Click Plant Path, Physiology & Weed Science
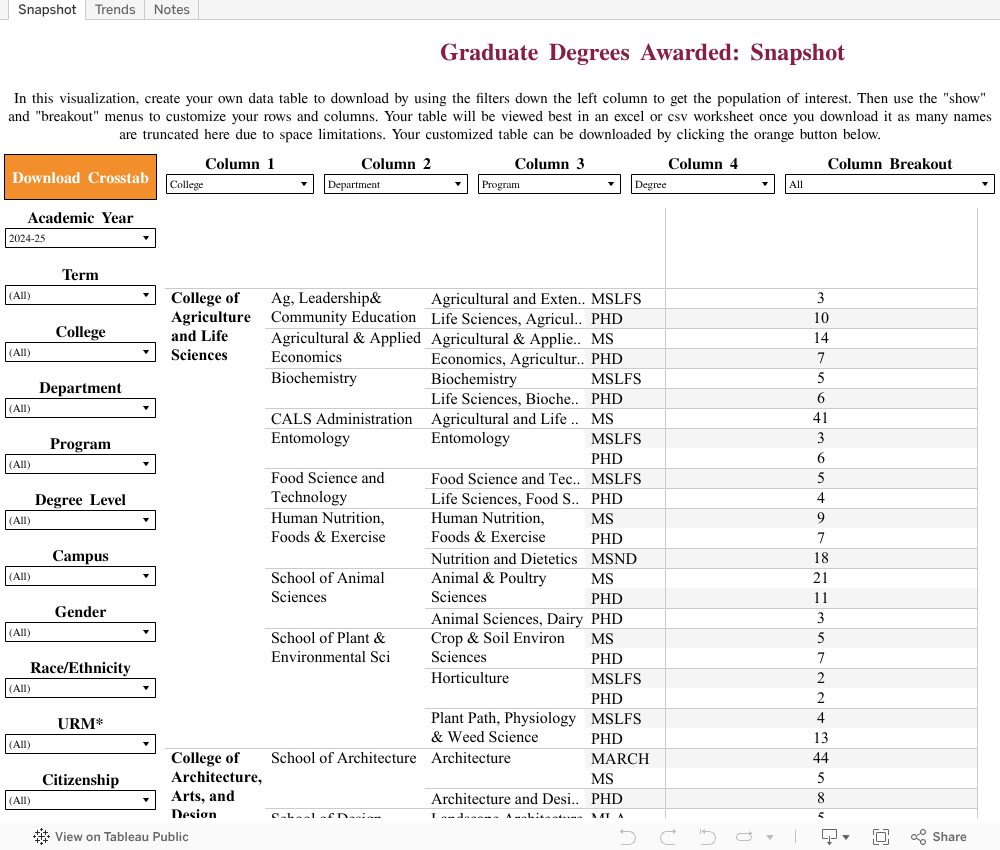Viewport: 1000px width, 850px height. pos(503,728)
